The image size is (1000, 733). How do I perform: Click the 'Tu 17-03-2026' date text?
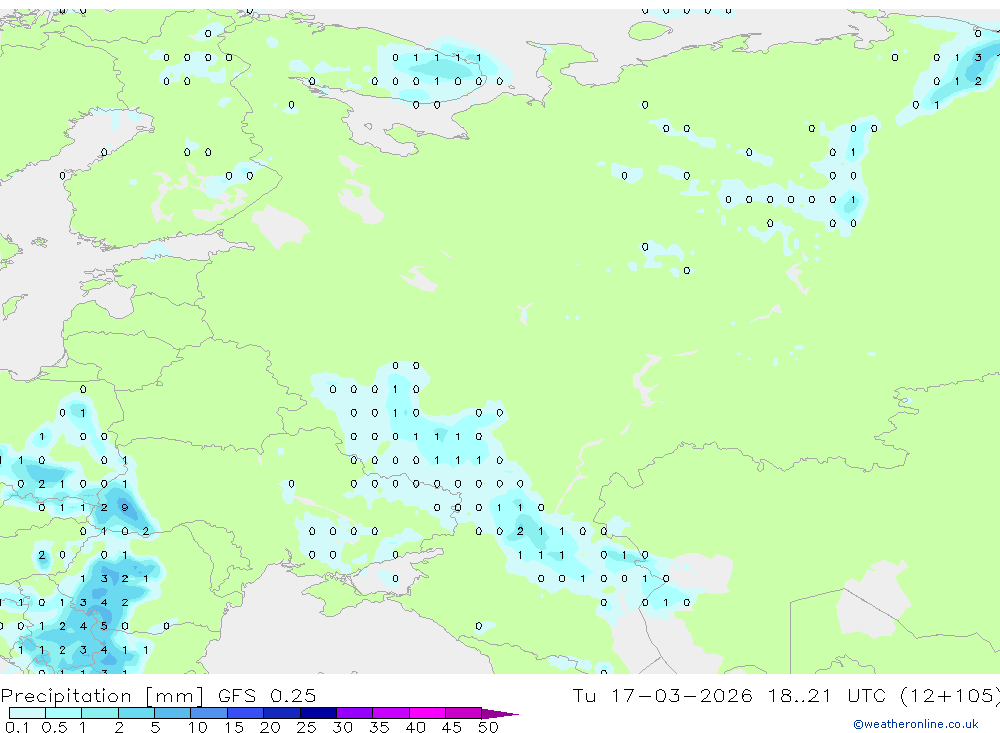pos(662,695)
